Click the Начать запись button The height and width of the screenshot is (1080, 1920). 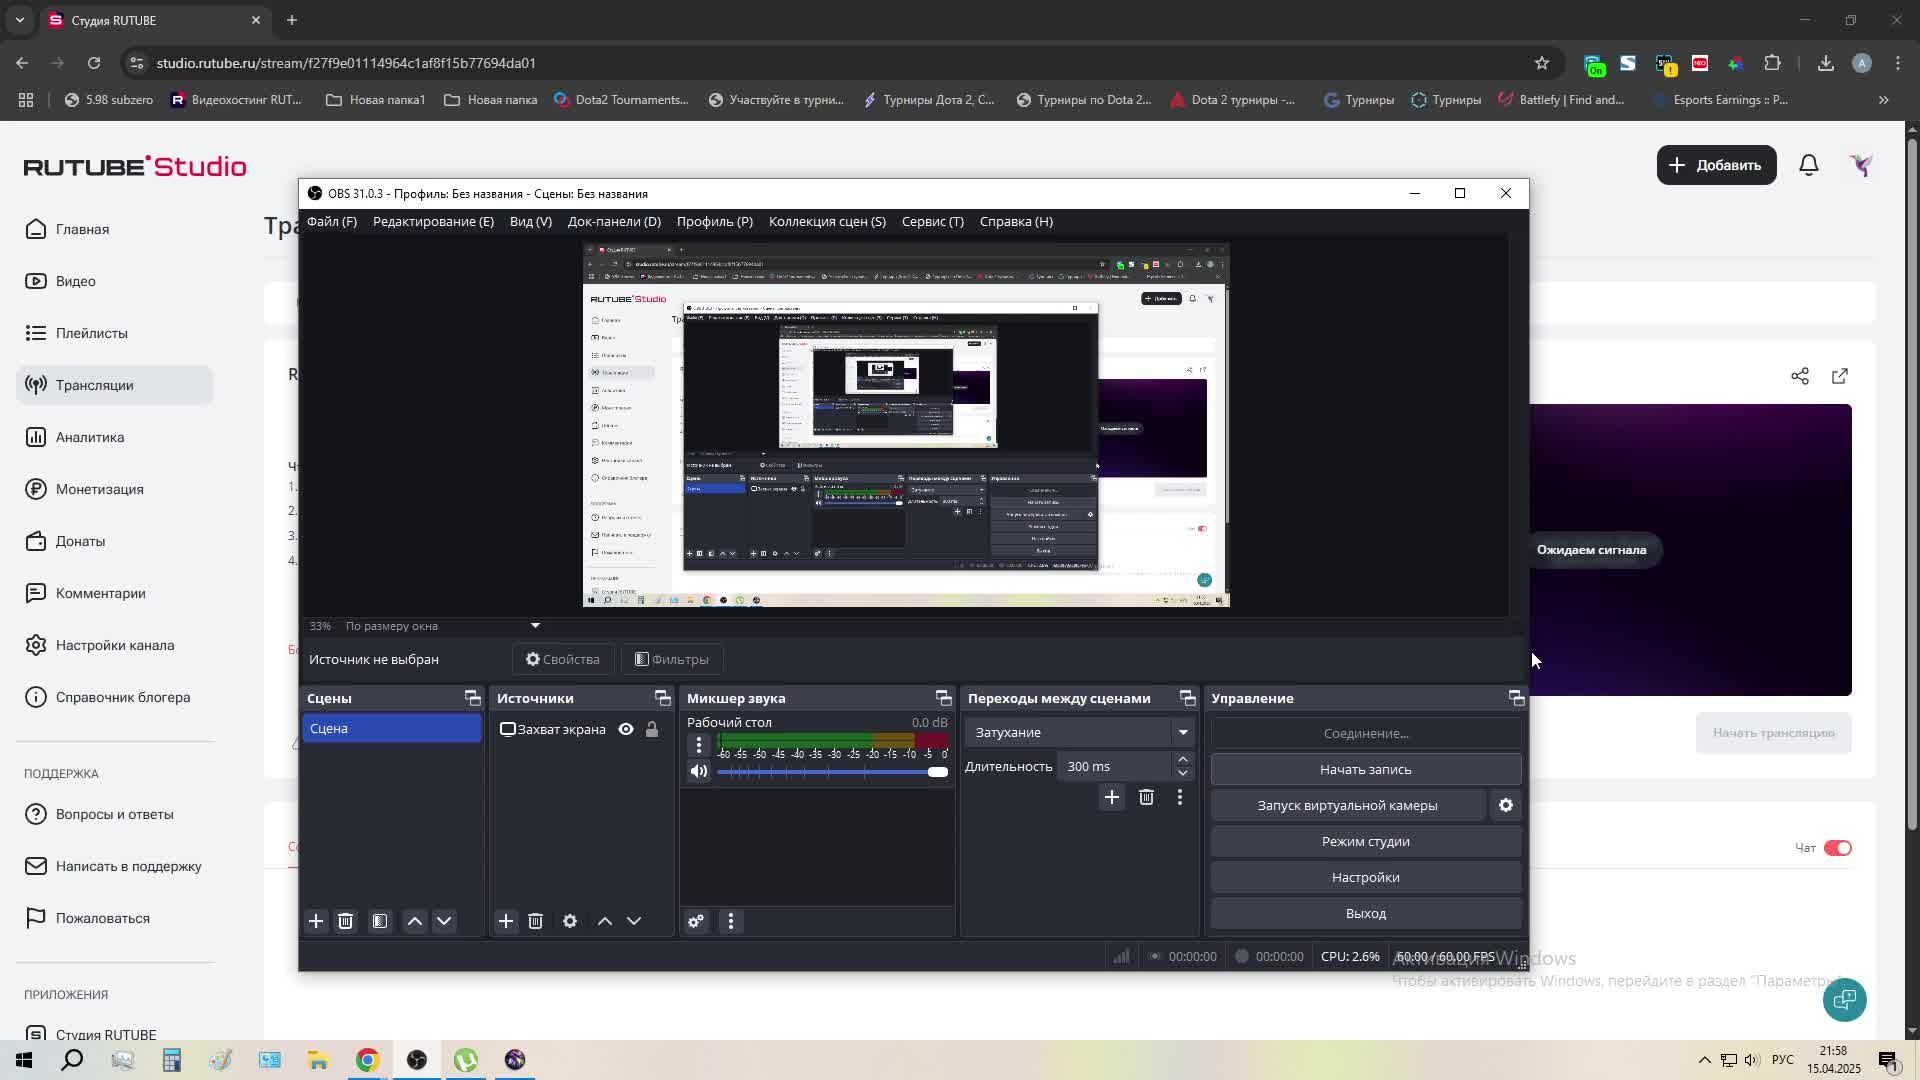tap(1365, 769)
